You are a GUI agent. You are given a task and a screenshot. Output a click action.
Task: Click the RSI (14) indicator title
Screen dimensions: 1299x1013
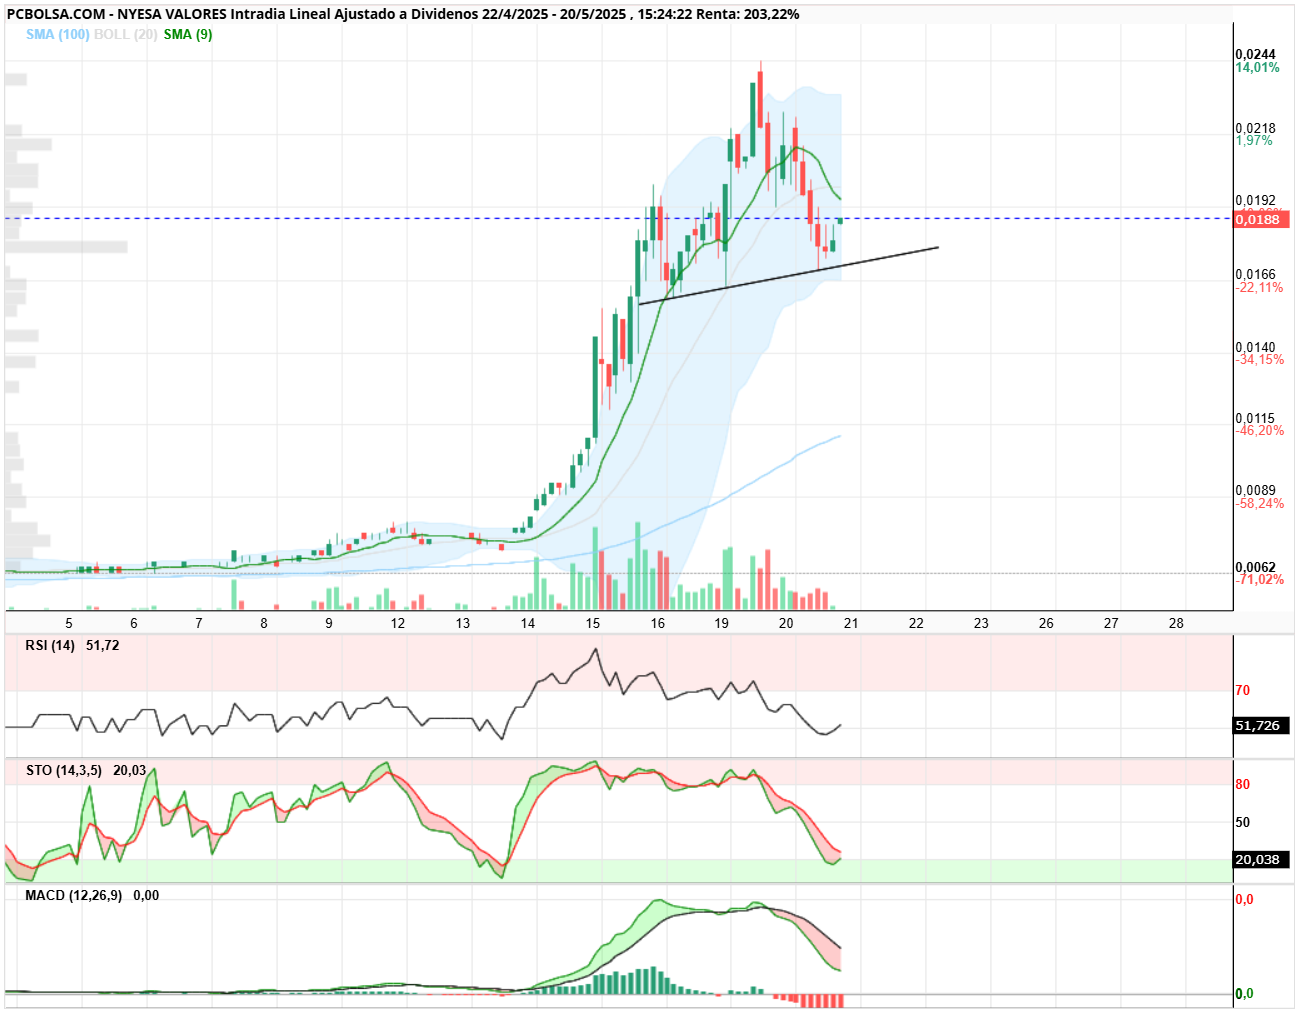click(x=50, y=645)
